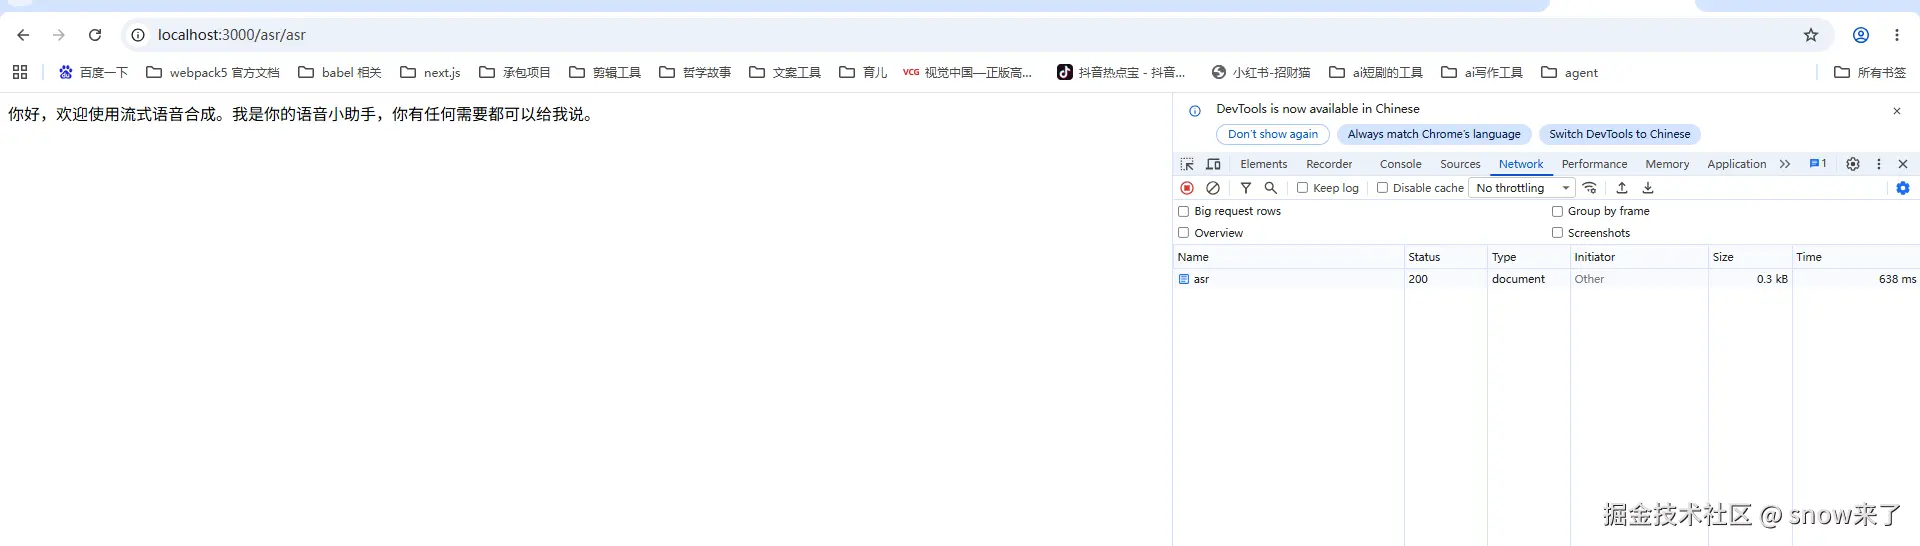Image resolution: width=1920 pixels, height=546 pixels.
Task: Open the 所有书签 all bookmarks folder
Action: [1870, 72]
